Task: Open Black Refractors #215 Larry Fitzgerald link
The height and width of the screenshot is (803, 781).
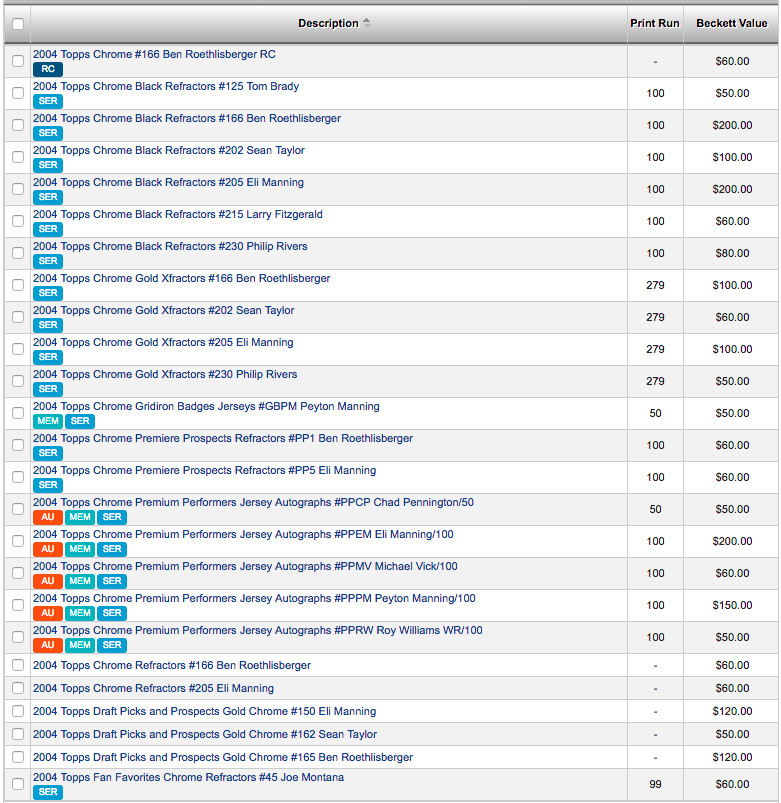Action: [x=178, y=214]
